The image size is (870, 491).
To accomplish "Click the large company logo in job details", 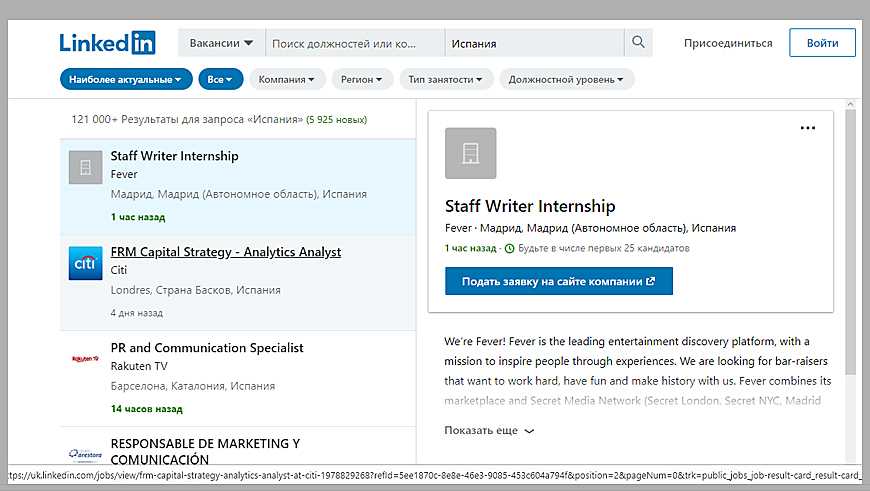I will [470, 153].
